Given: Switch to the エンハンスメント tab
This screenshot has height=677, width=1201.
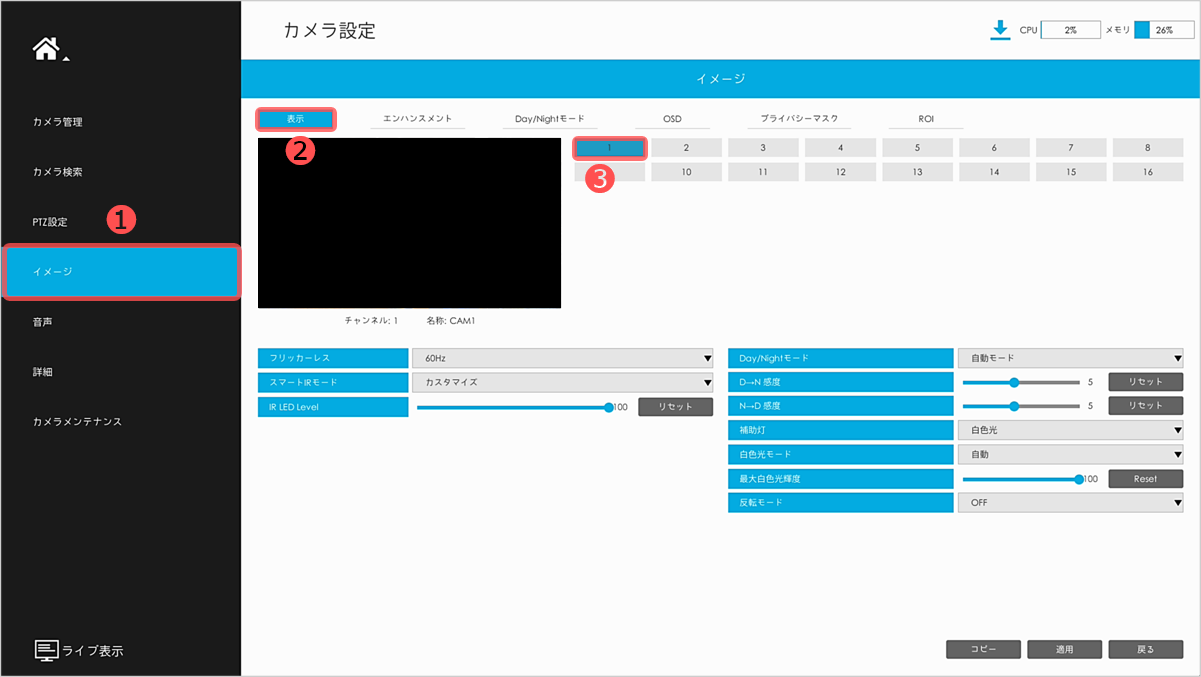Looking at the screenshot, I should [418, 119].
